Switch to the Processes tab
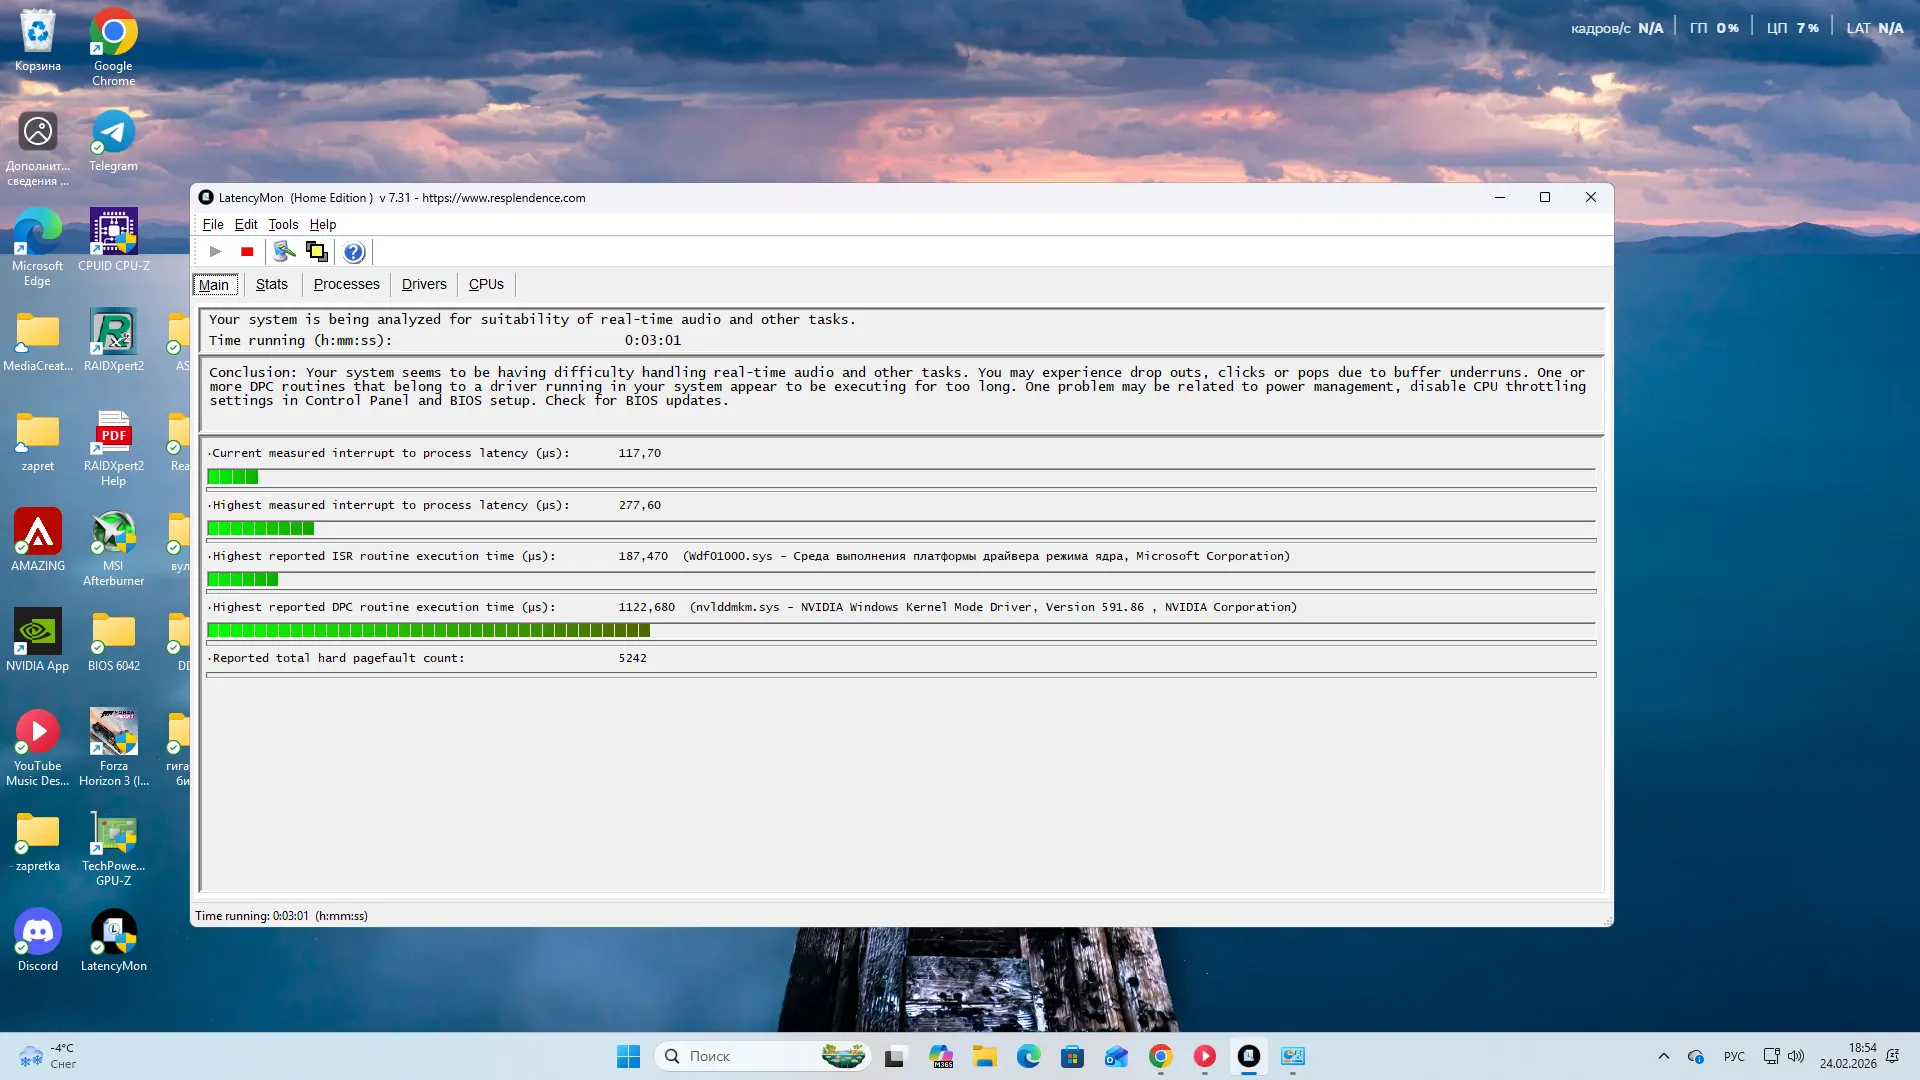This screenshot has height=1080, width=1920. 346,284
